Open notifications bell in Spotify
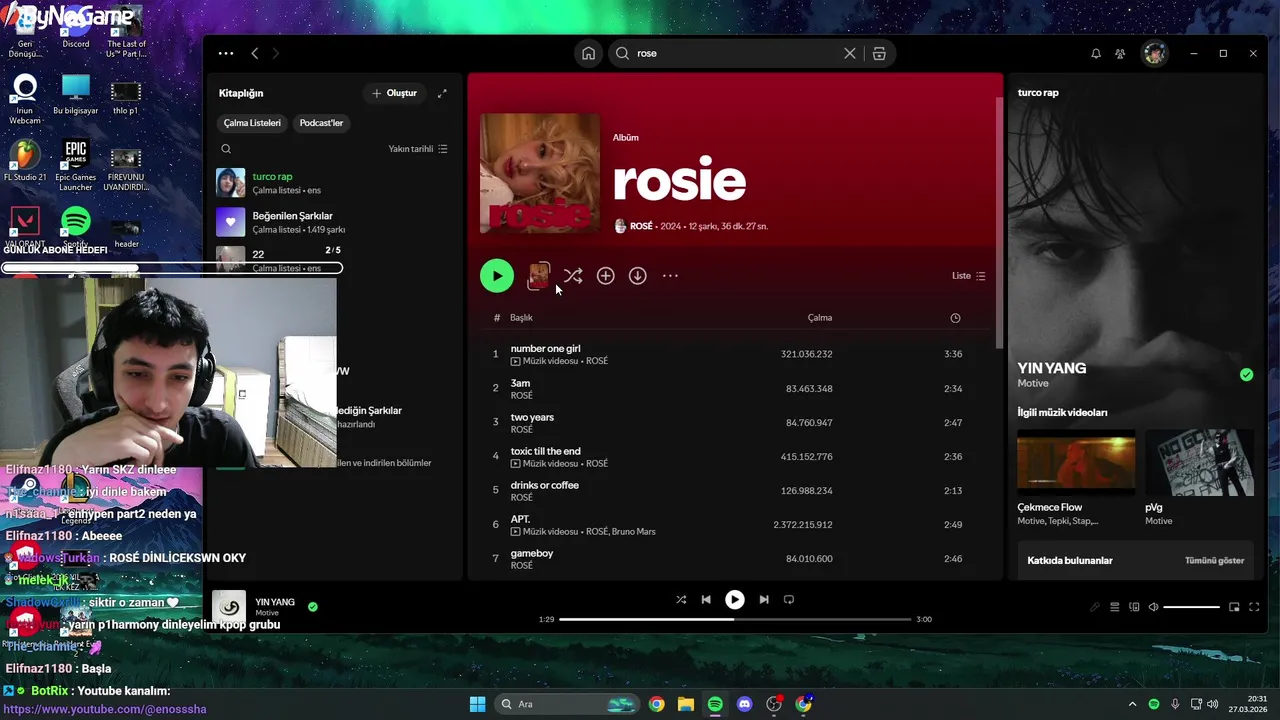 (1096, 53)
